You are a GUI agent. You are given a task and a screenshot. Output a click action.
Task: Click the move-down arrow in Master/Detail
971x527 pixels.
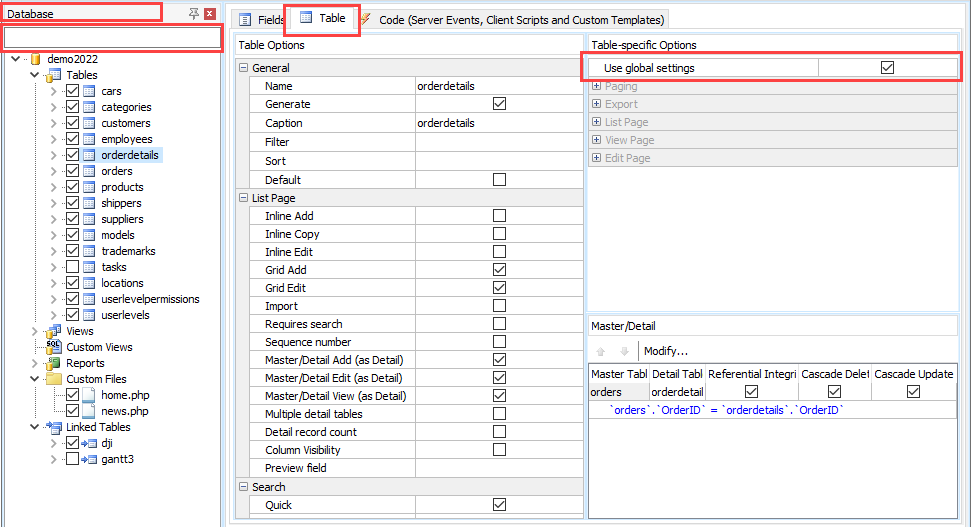(624, 351)
